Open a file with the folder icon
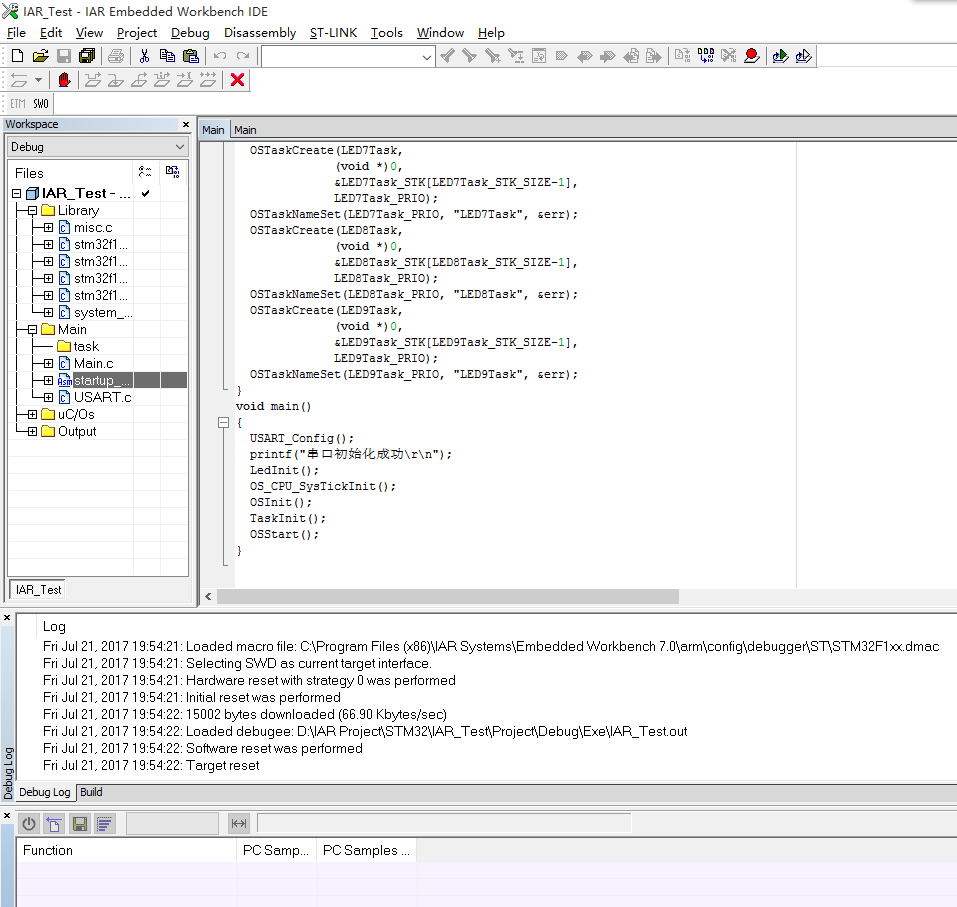 click(x=40, y=56)
